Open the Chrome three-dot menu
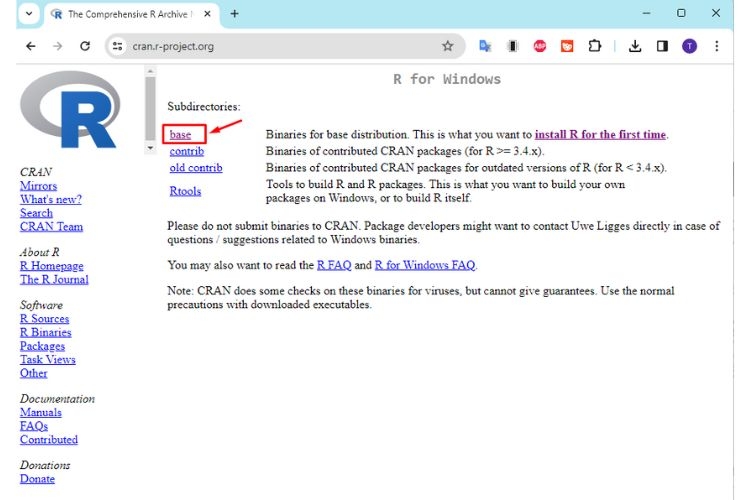The height and width of the screenshot is (500, 750). pos(717,46)
